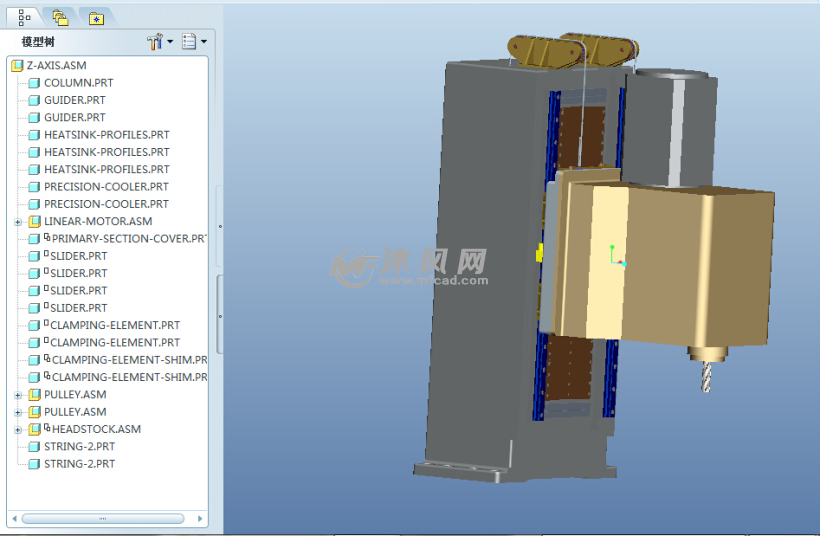Click the tree scrollbar left arrow
Viewport: 820px width, 536px height.
click(x=15, y=519)
